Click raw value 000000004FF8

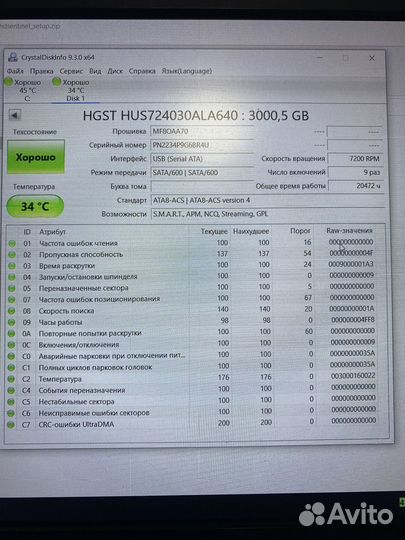click(x=353, y=320)
